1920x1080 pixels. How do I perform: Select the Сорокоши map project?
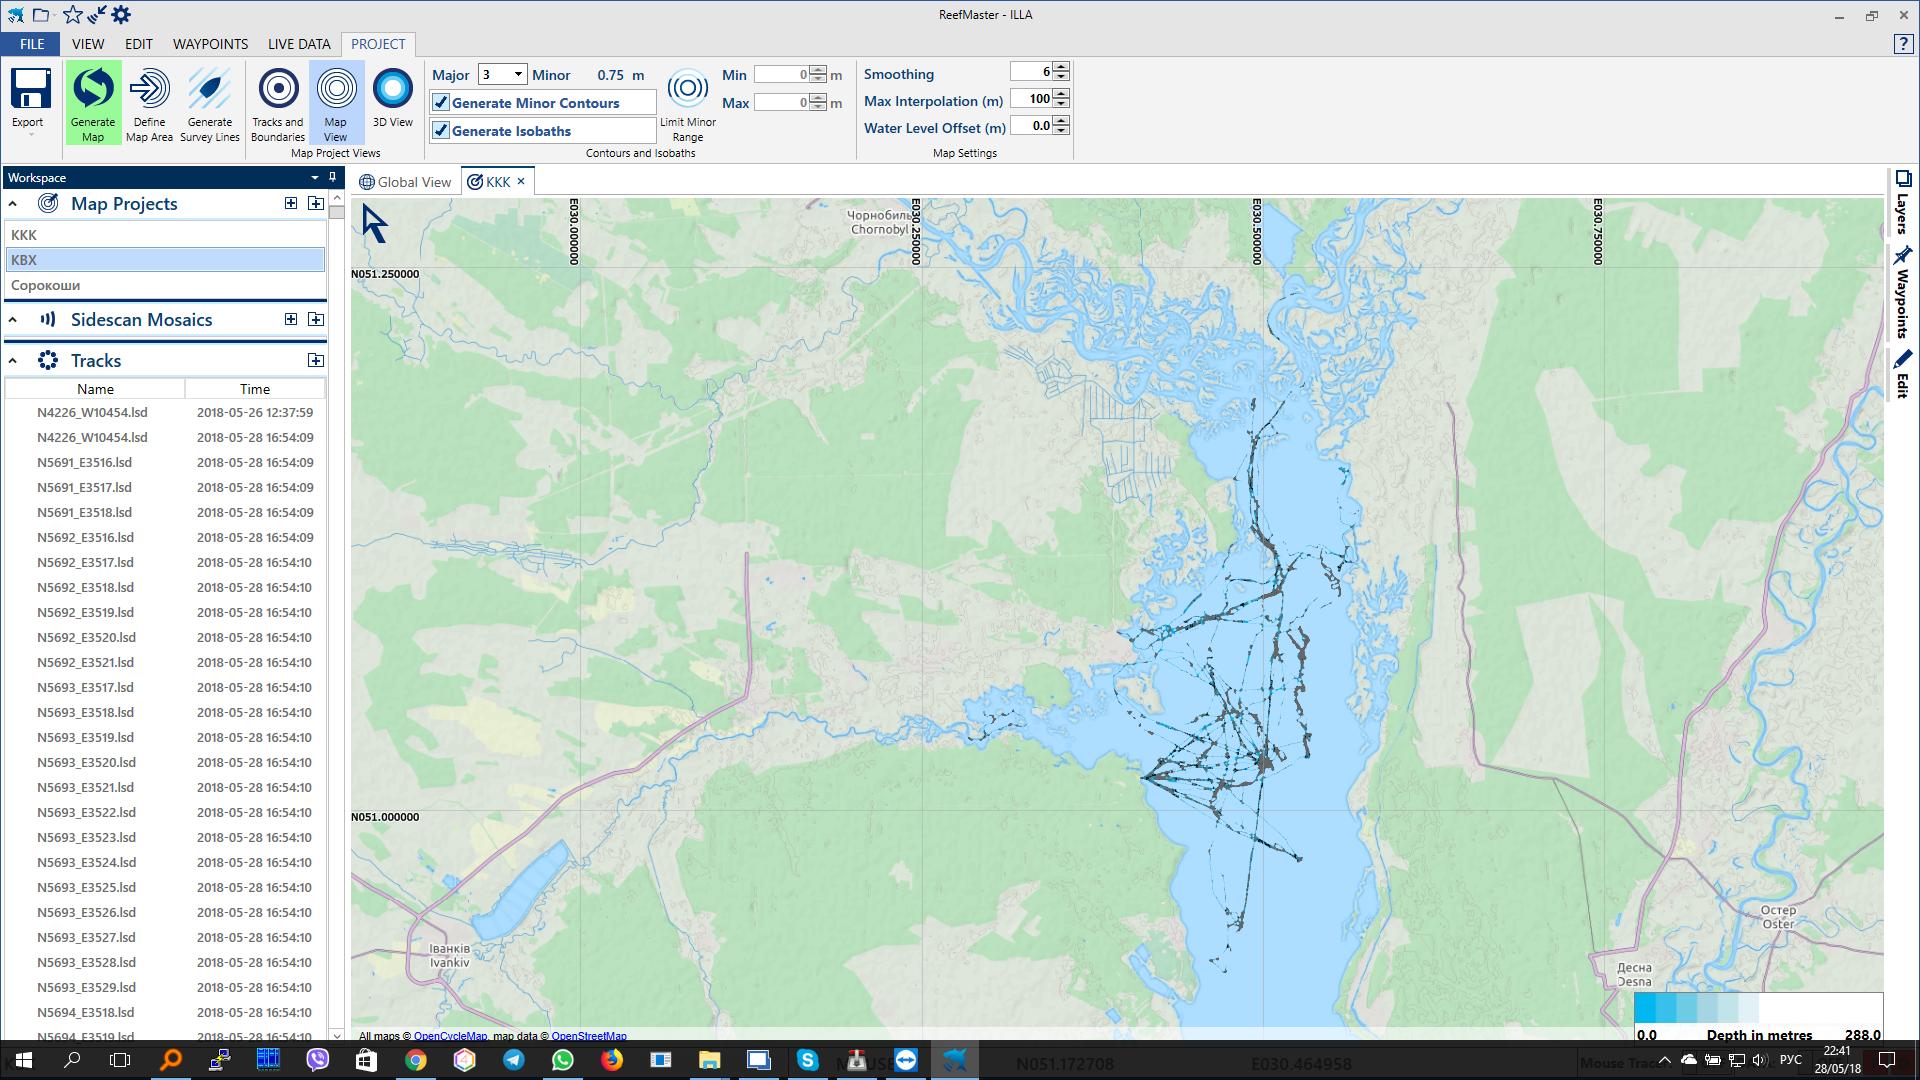(x=46, y=286)
